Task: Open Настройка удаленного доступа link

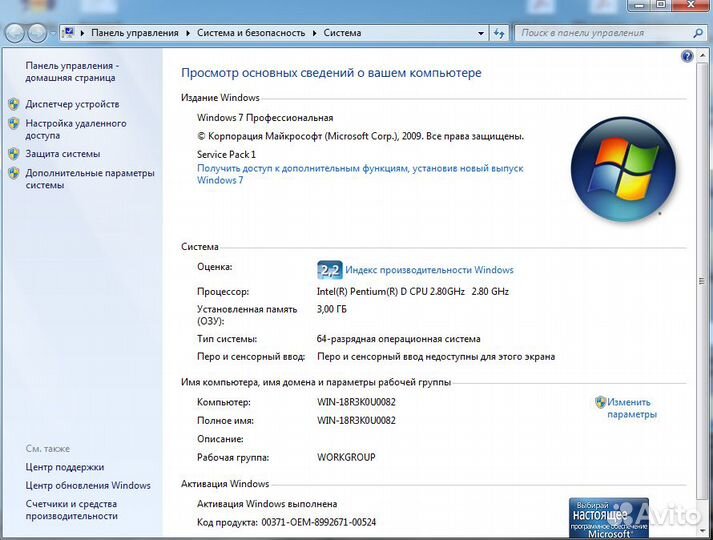Action: tap(75, 130)
